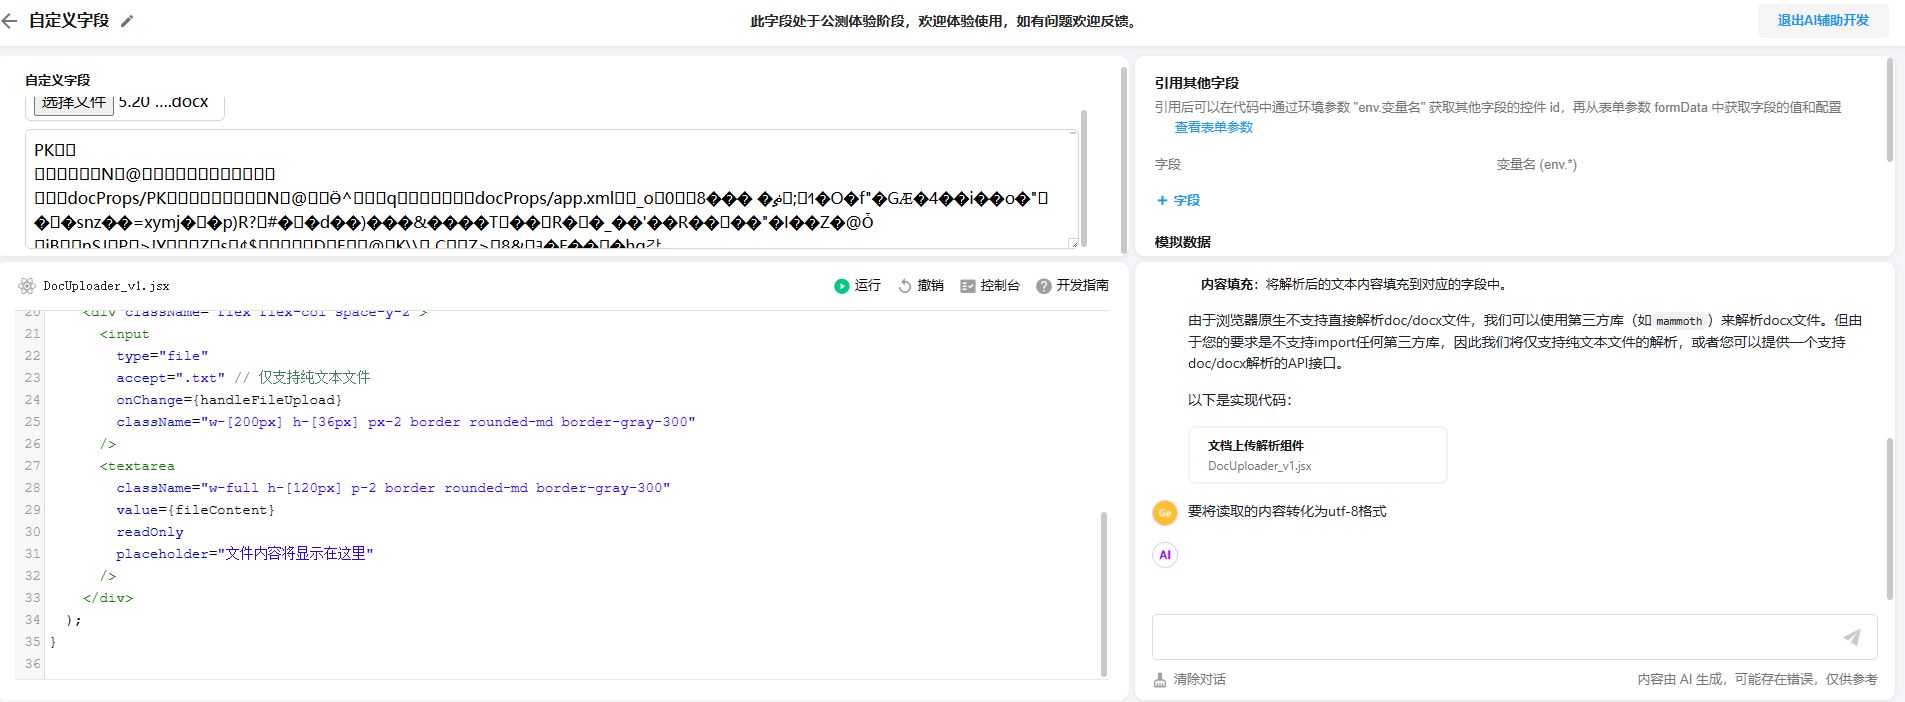Click the garbled file content textarea

[x=550, y=190]
